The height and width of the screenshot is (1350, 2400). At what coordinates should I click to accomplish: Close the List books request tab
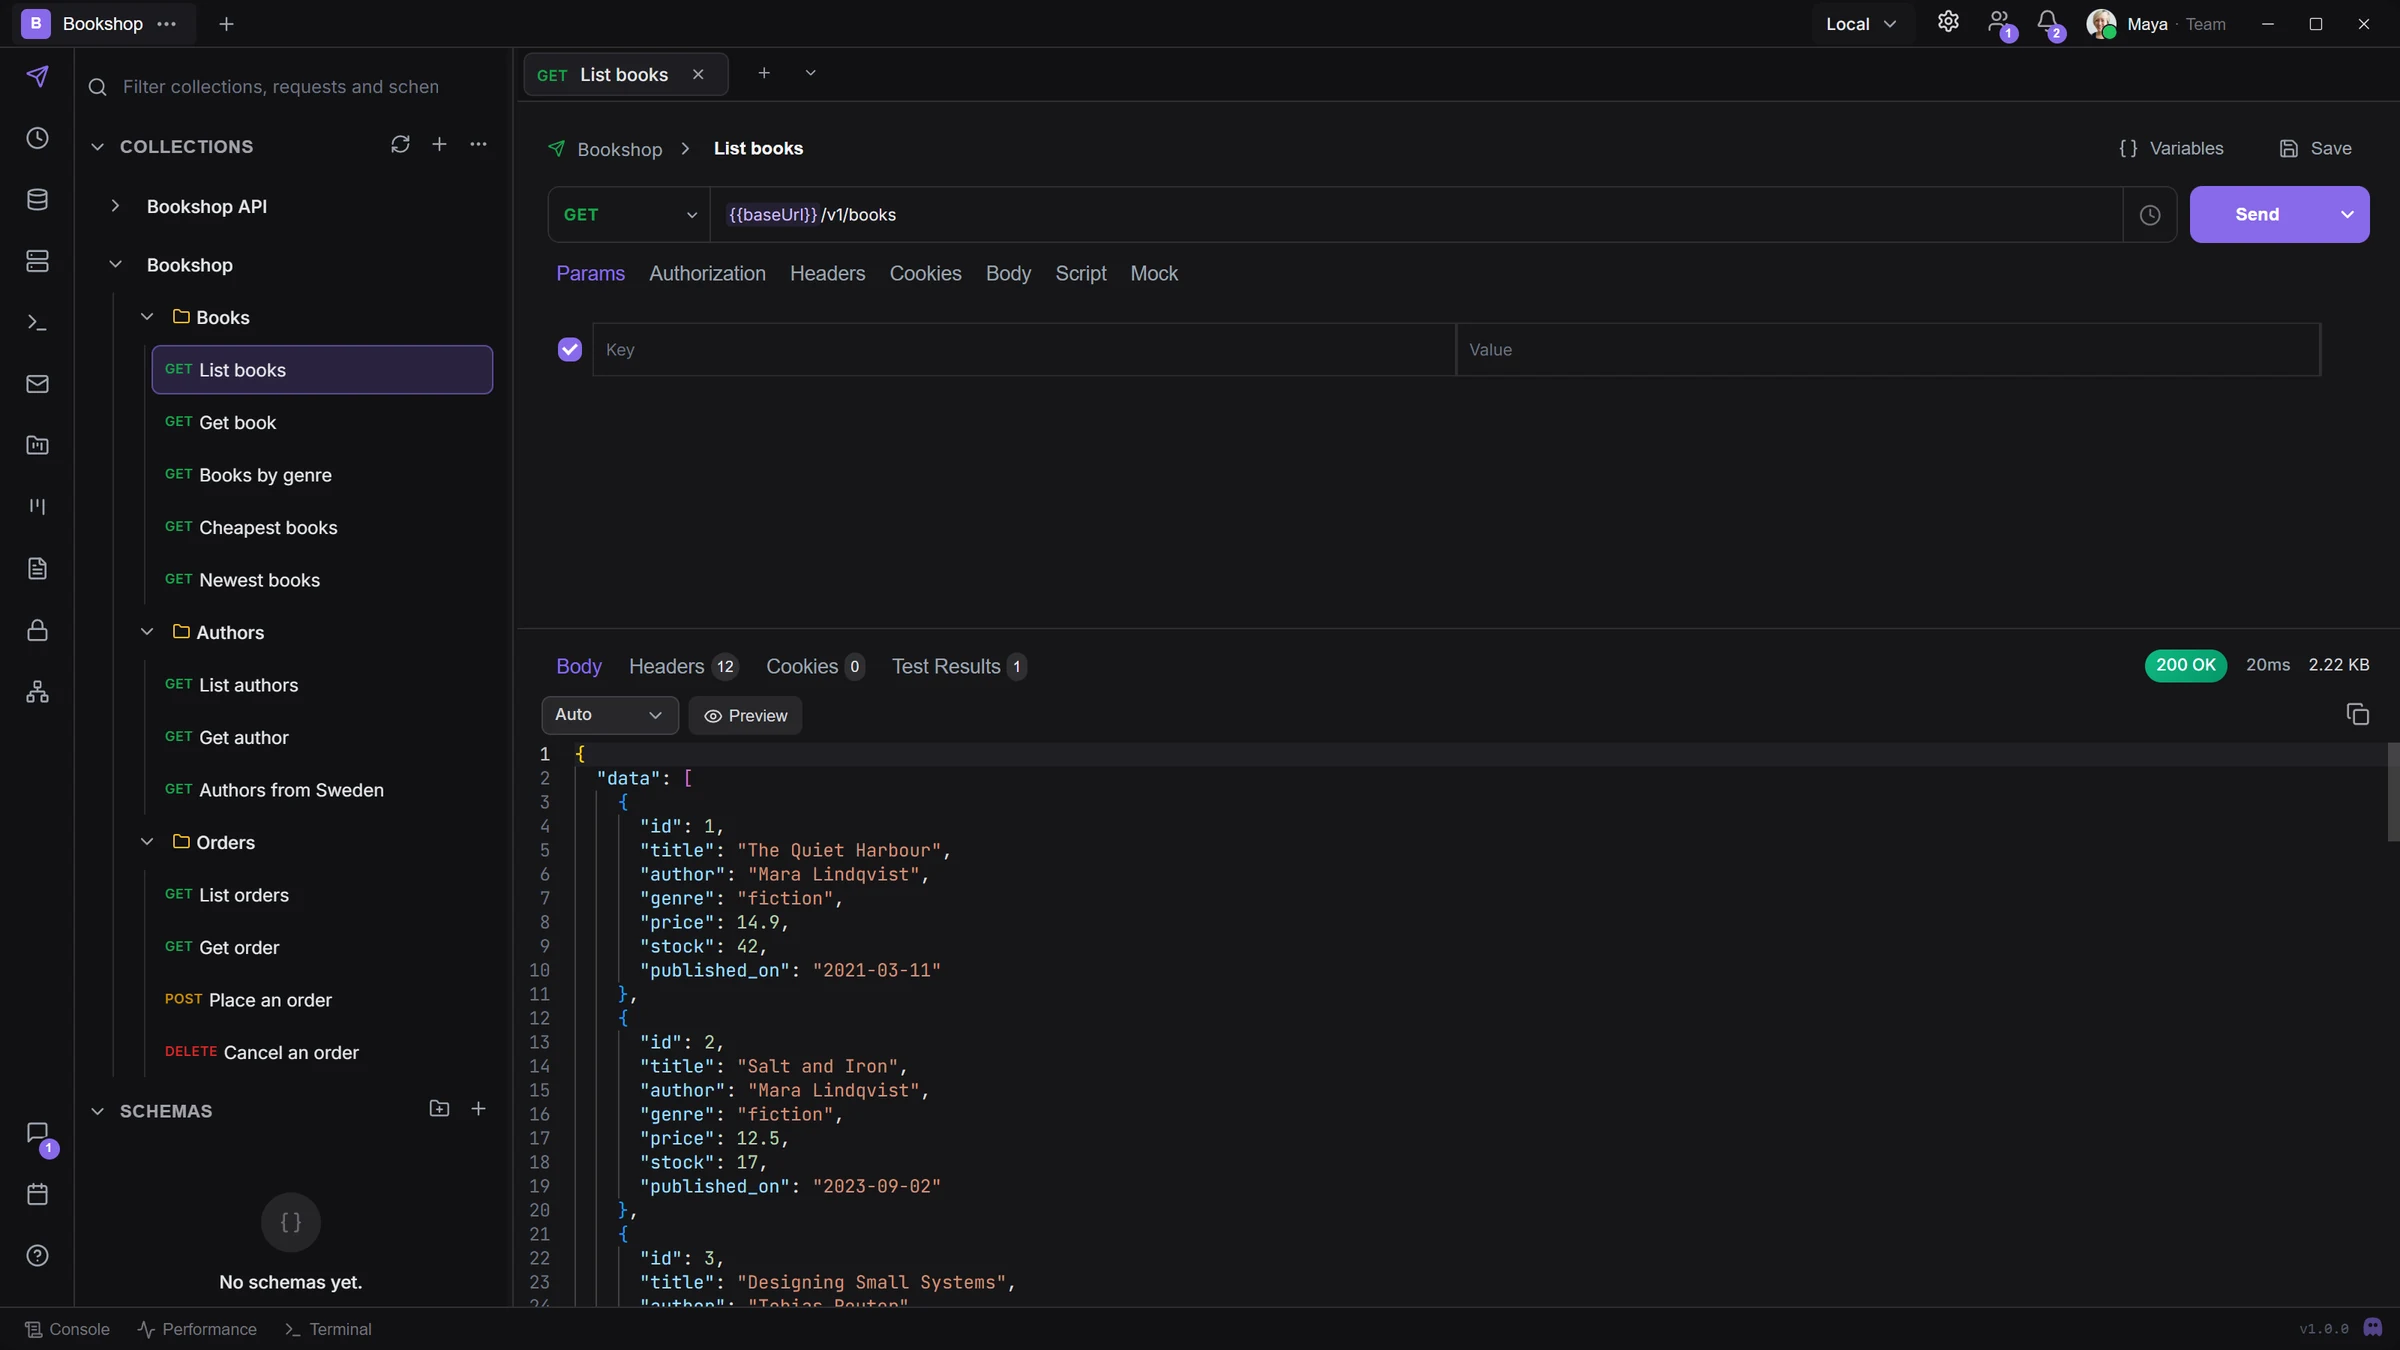click(698, 75)
